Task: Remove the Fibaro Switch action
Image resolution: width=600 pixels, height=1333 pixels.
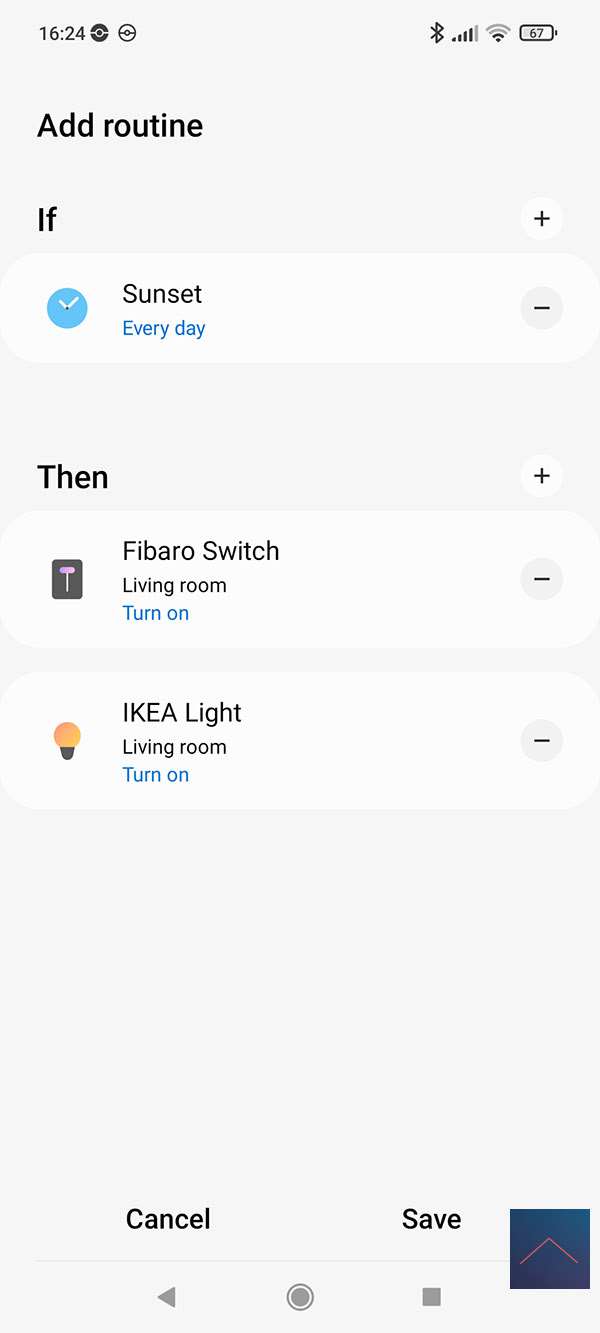Action: (x=542, y=579)
